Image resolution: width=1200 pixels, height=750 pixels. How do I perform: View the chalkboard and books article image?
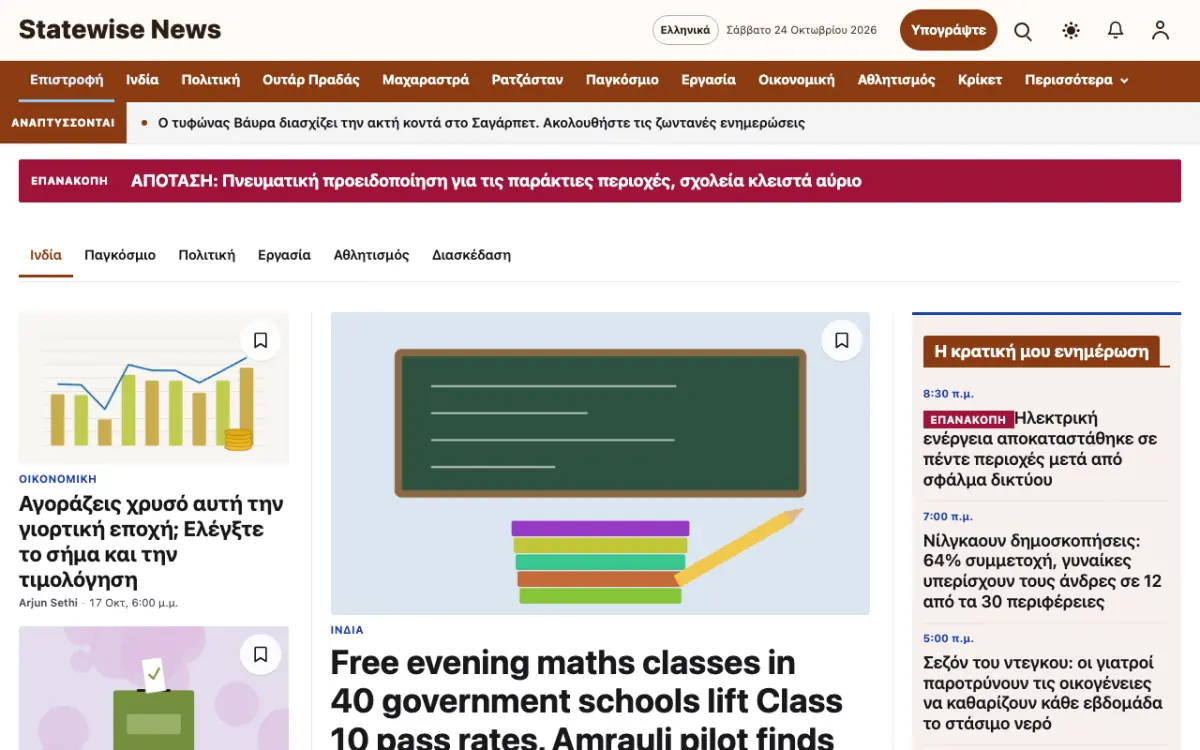coord(600,463)
